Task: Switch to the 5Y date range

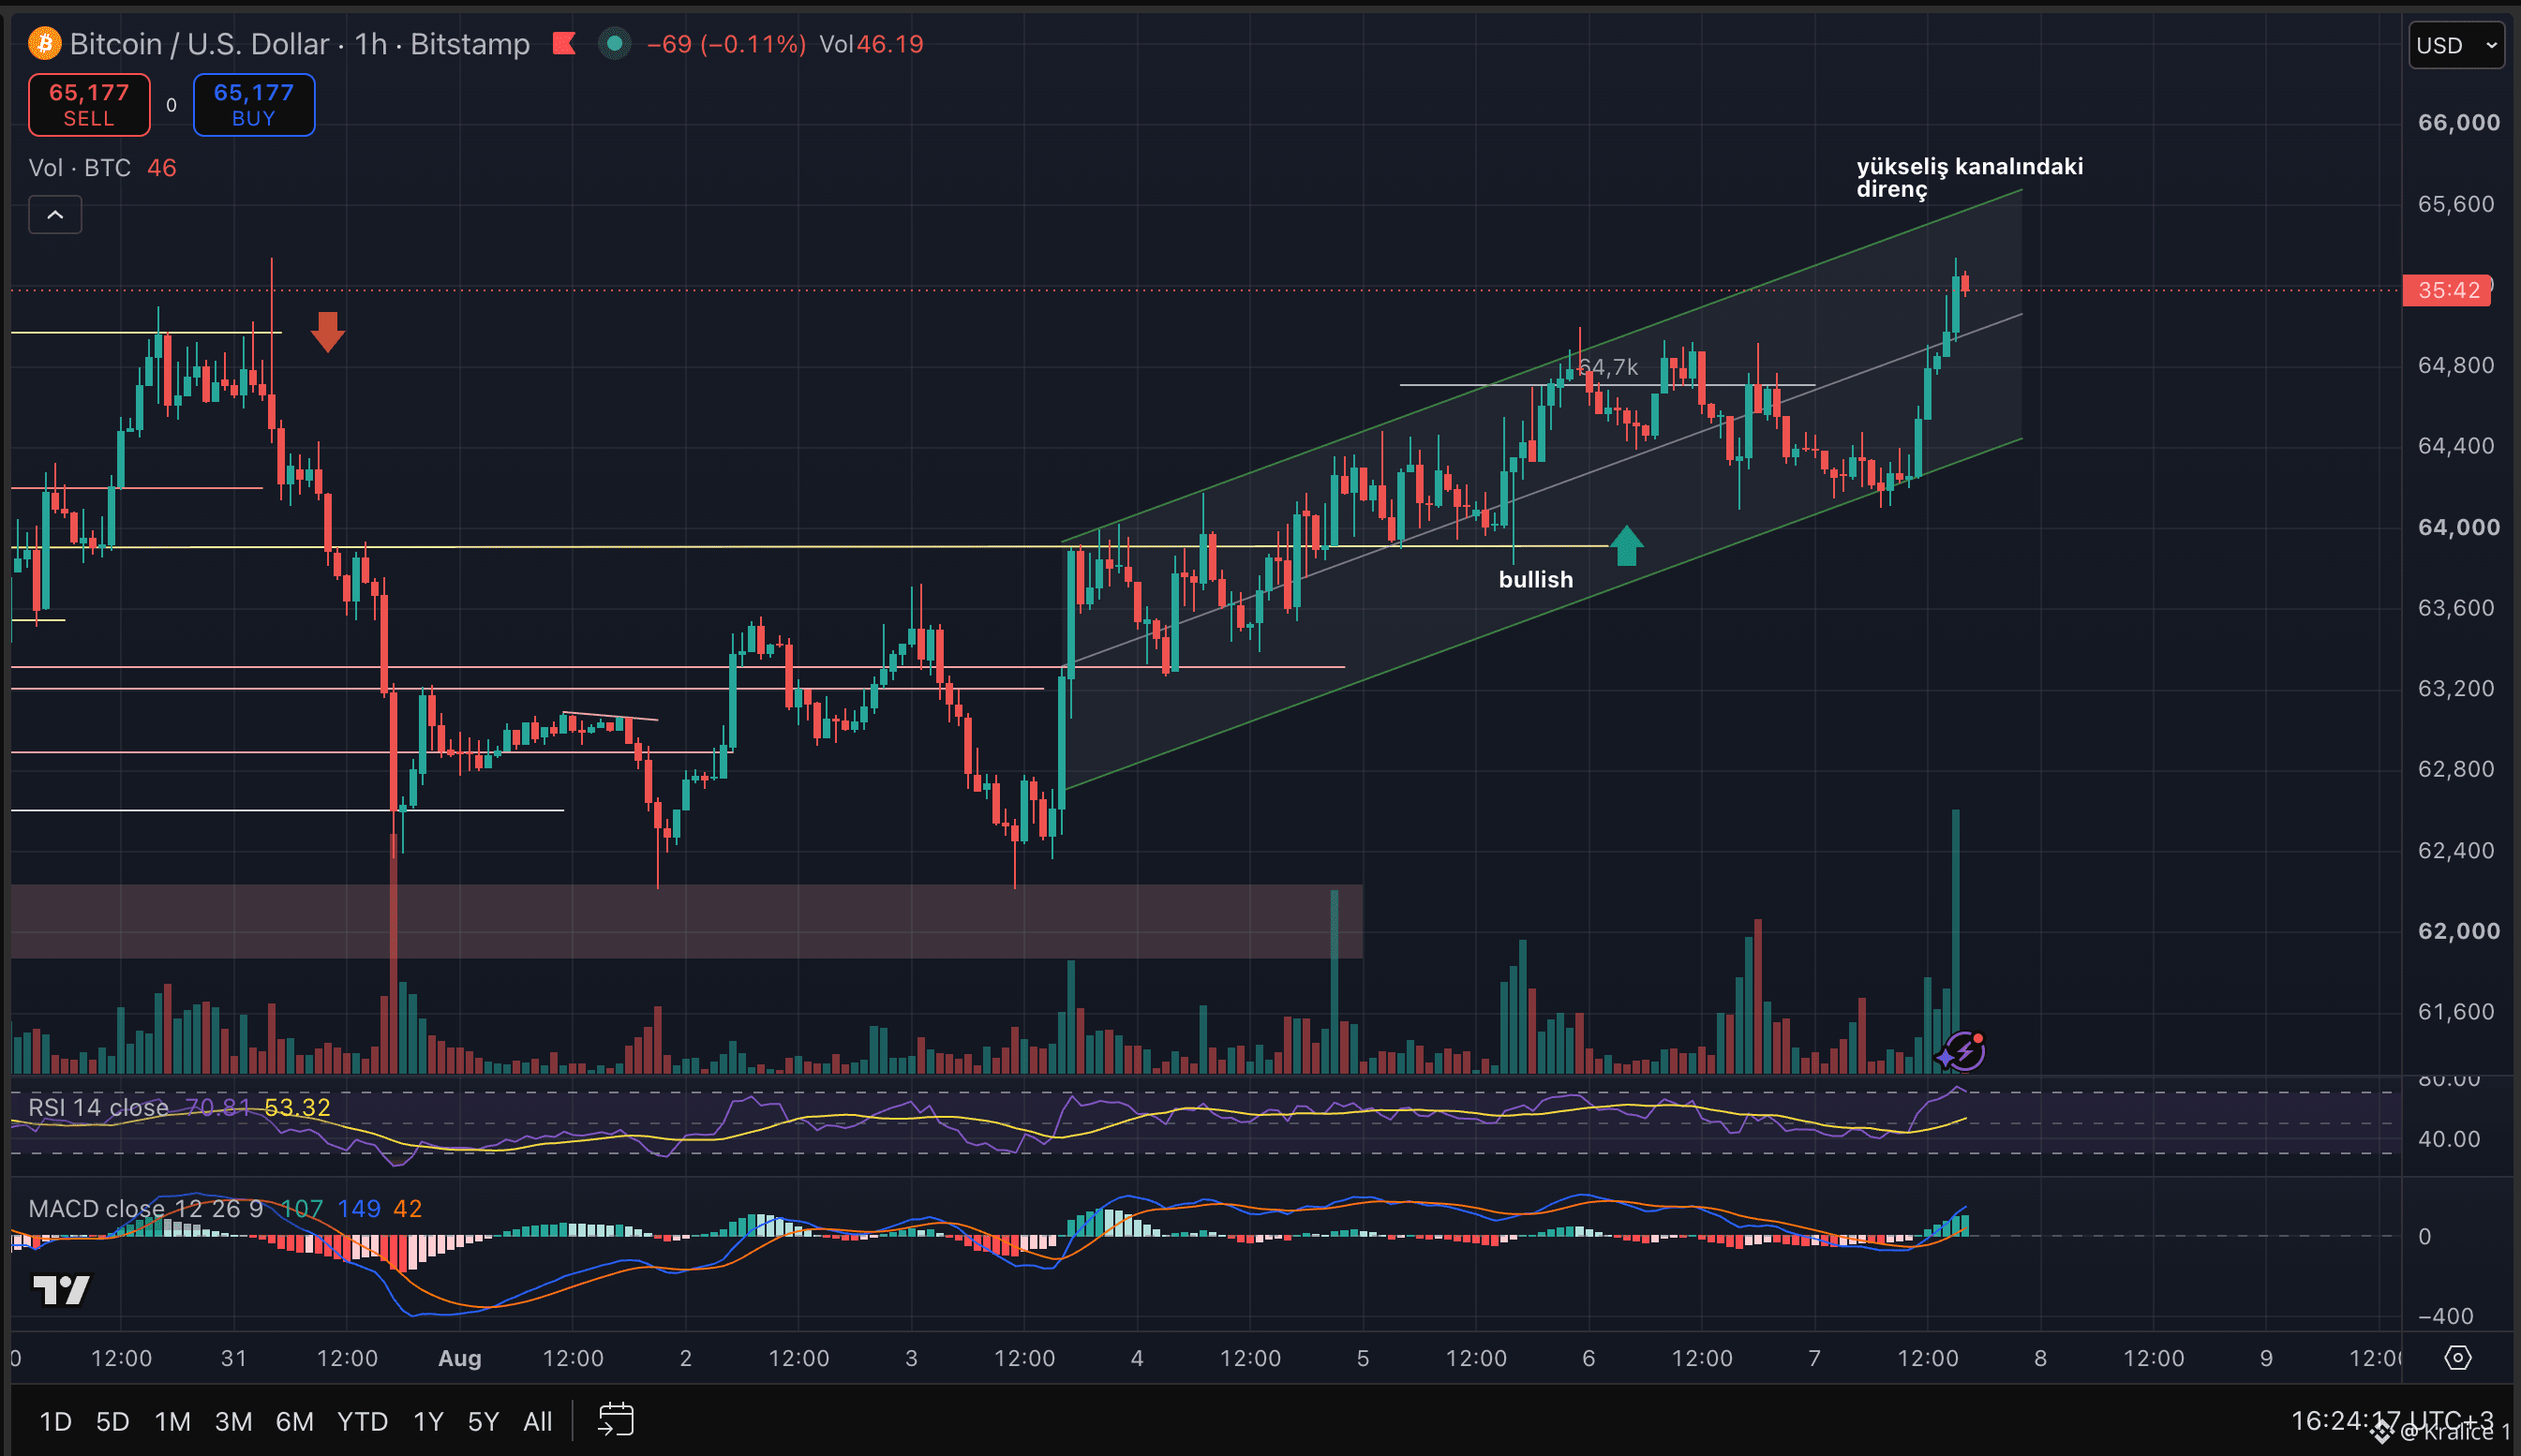Action: click(x=483, y=1421)
